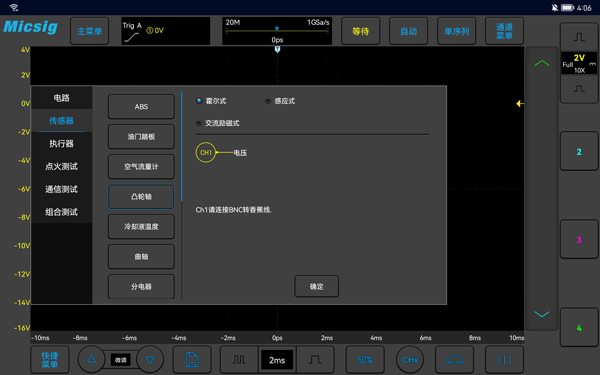The height and width of the screenshot is (375, 600).
Task: Tap the top-right vertical scale pulse icon
Action: click(579, 37)
